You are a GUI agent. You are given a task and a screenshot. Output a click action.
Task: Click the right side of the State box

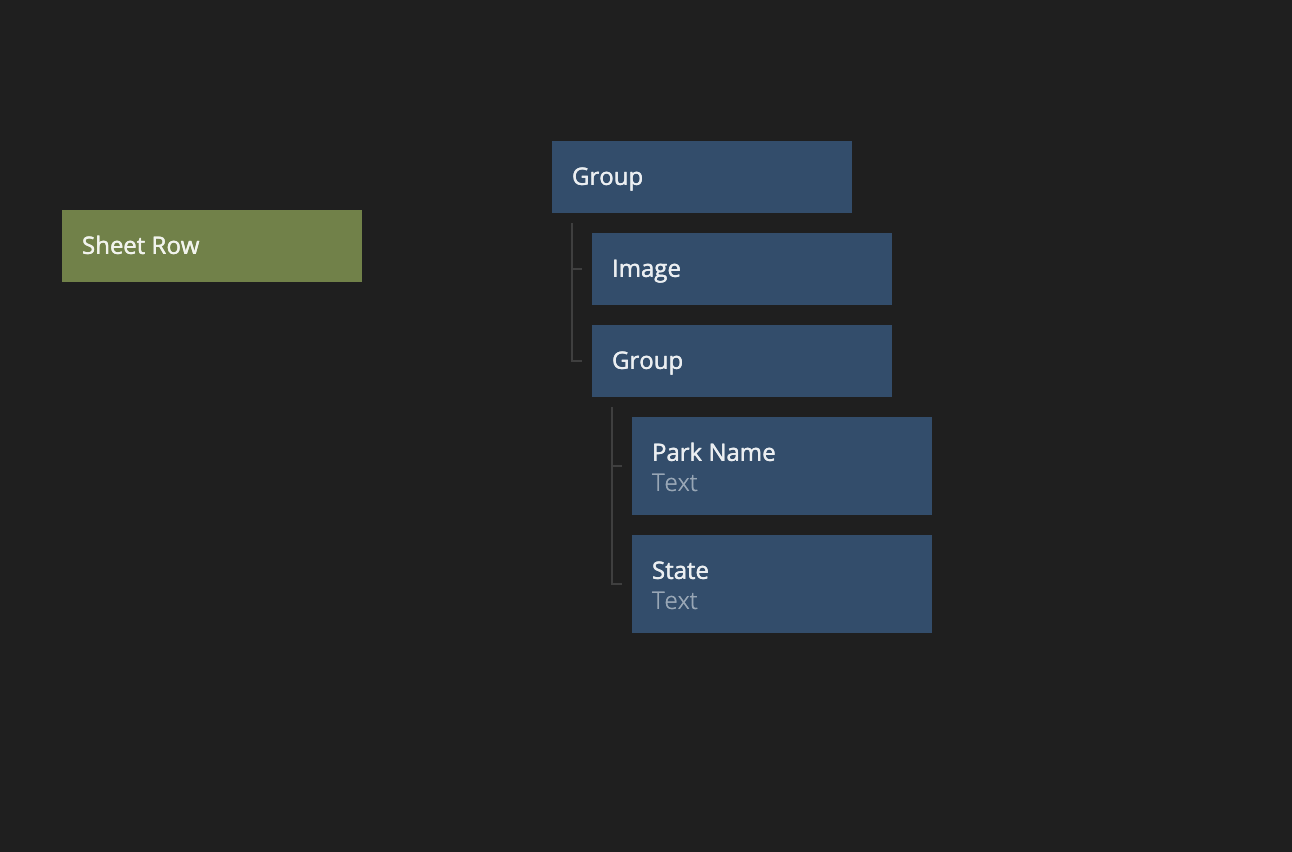coord(910,584)
